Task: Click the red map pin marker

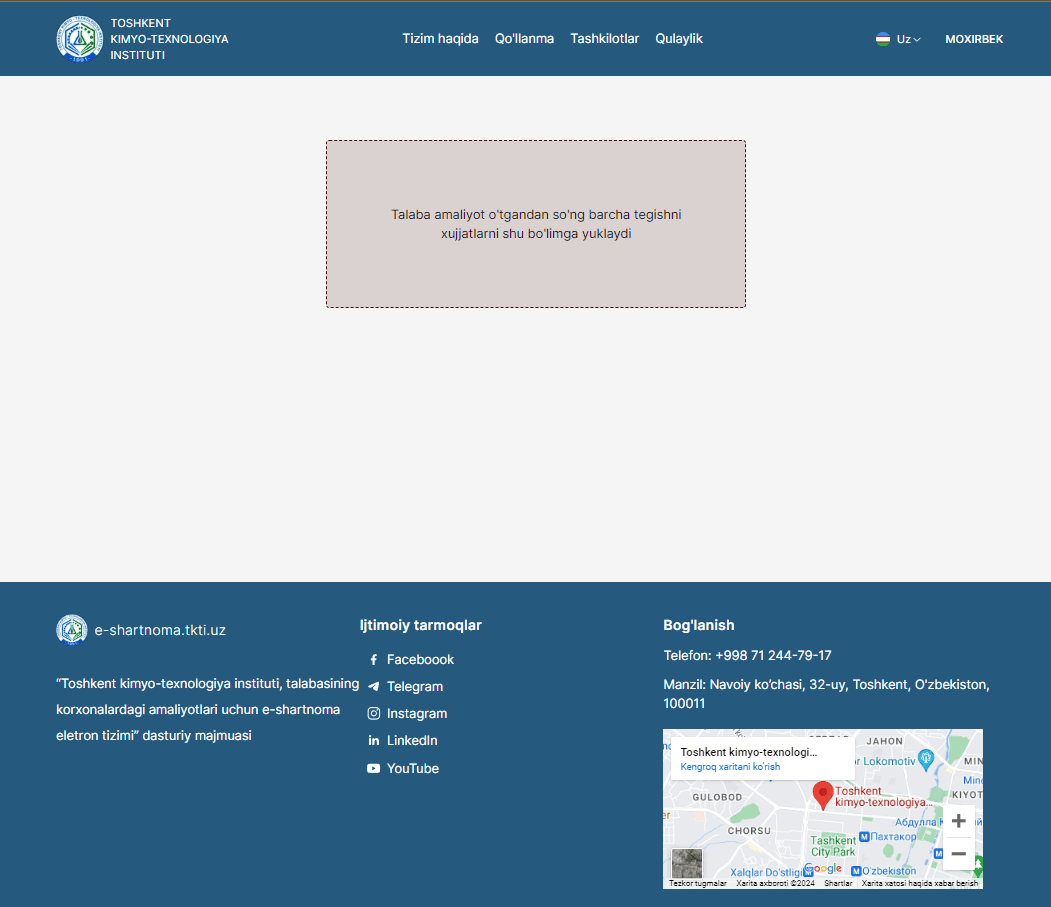Action: pyautogui.click(x=823, y=795)
